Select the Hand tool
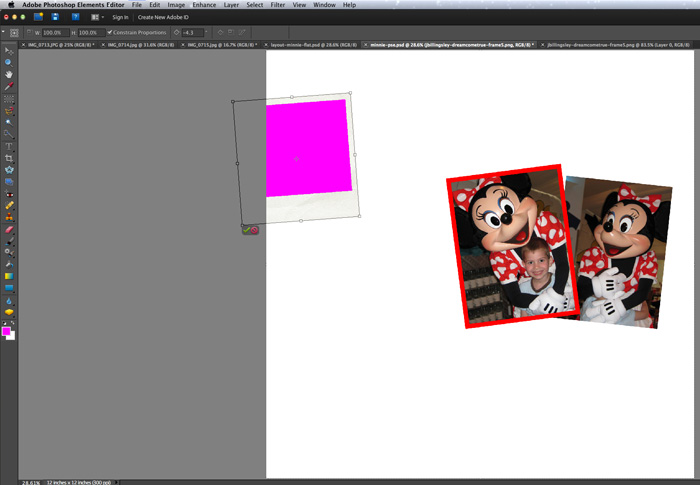 pyautogui.click(x=8, y=75)
